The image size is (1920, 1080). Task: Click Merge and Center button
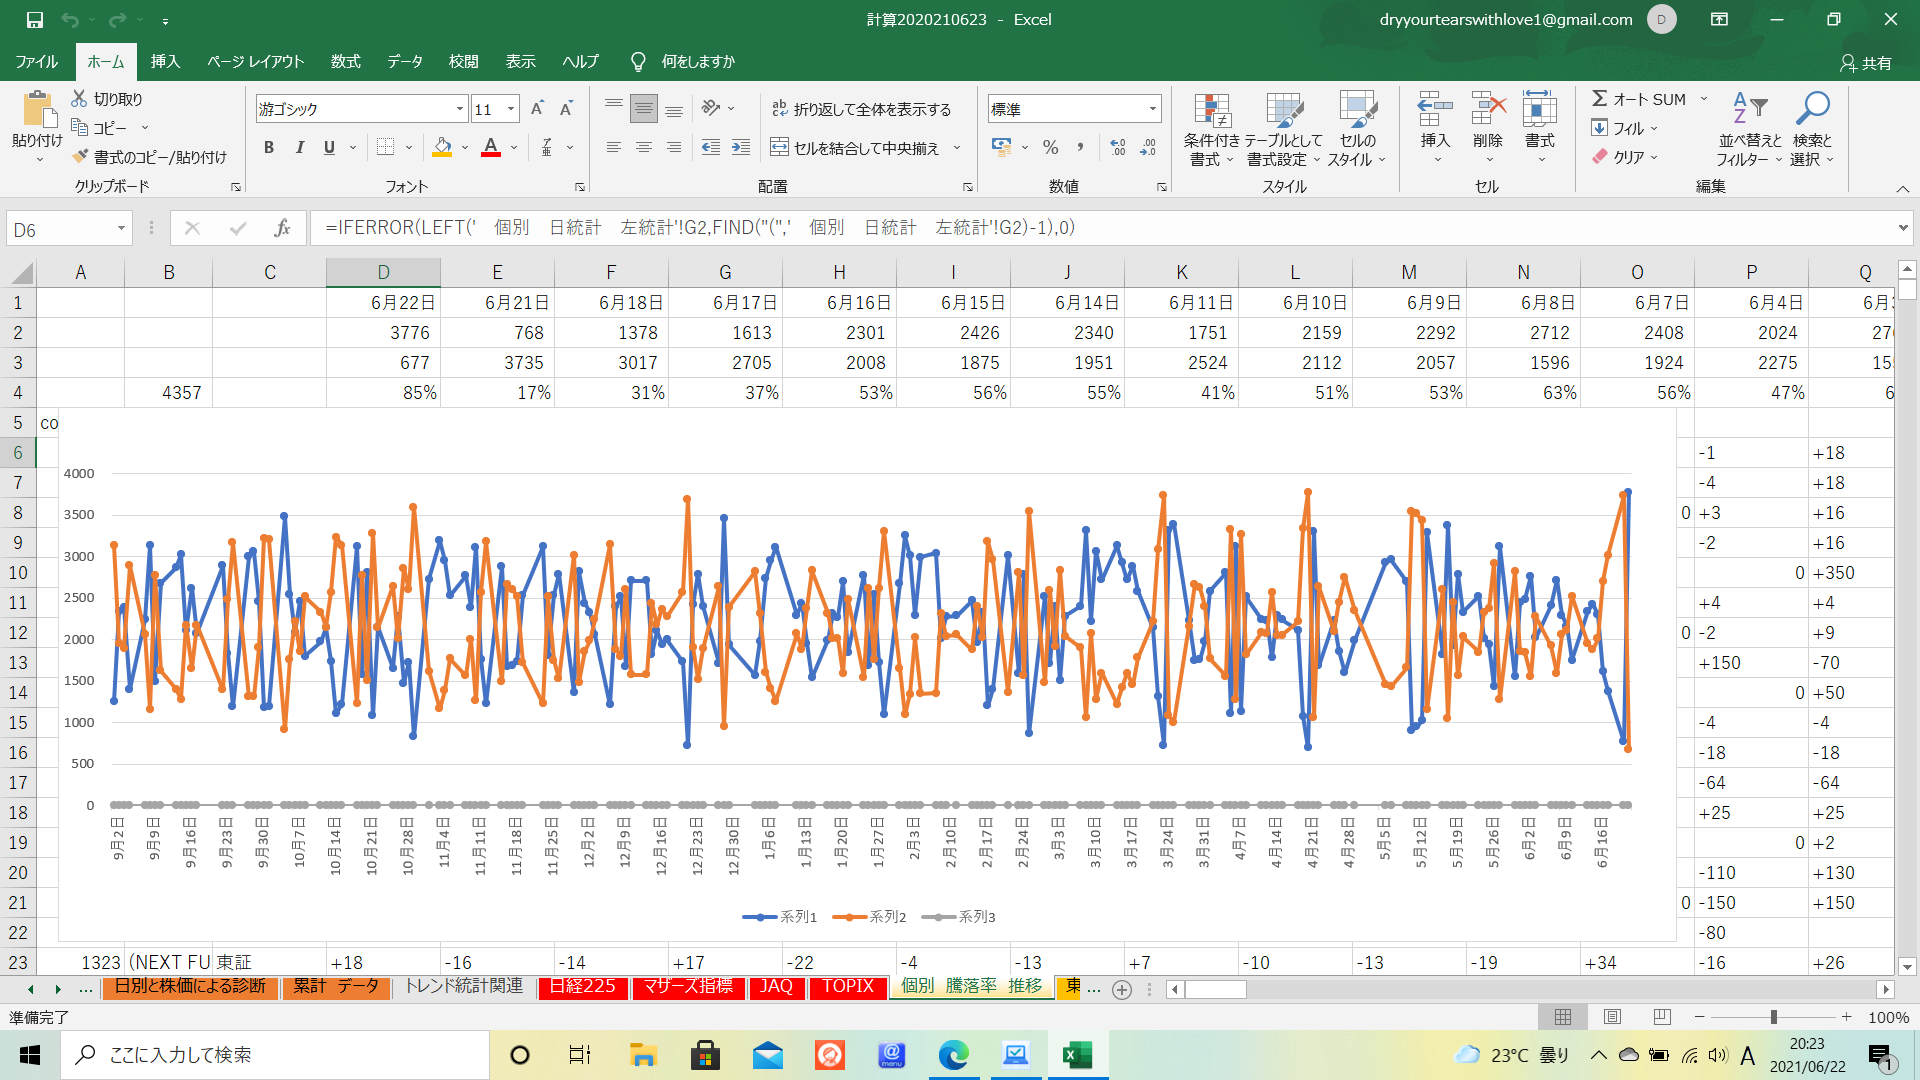point(856,148)
